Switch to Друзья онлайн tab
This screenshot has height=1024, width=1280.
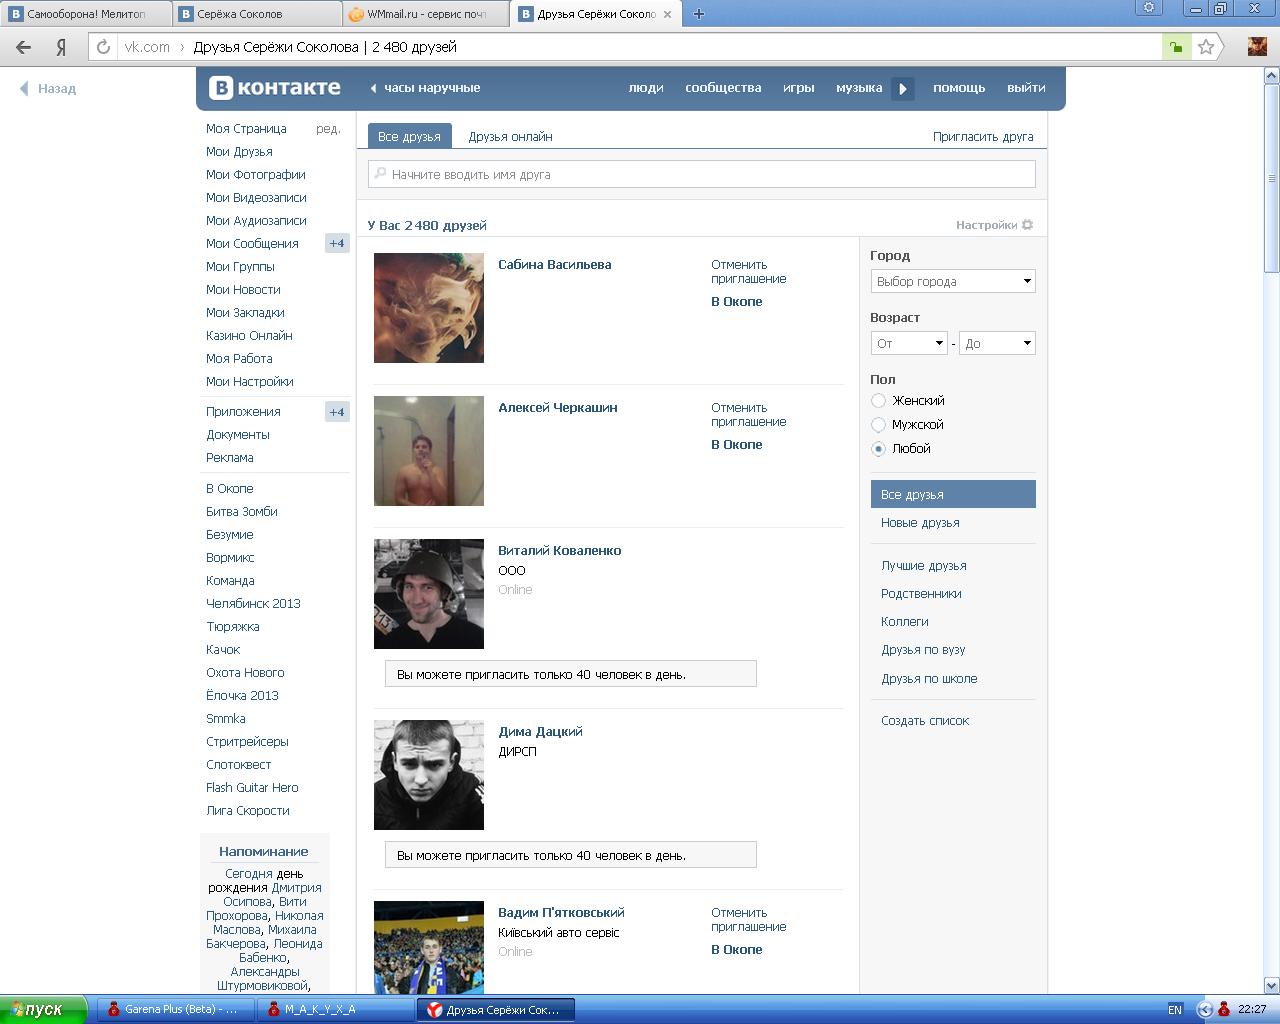pos(510,136)
